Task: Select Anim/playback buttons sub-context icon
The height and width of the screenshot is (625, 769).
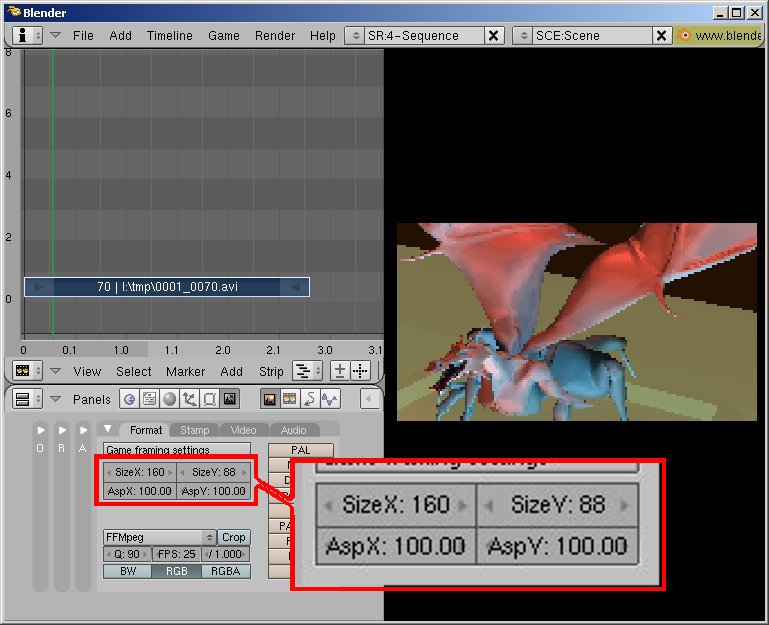Action: (309, 399)
